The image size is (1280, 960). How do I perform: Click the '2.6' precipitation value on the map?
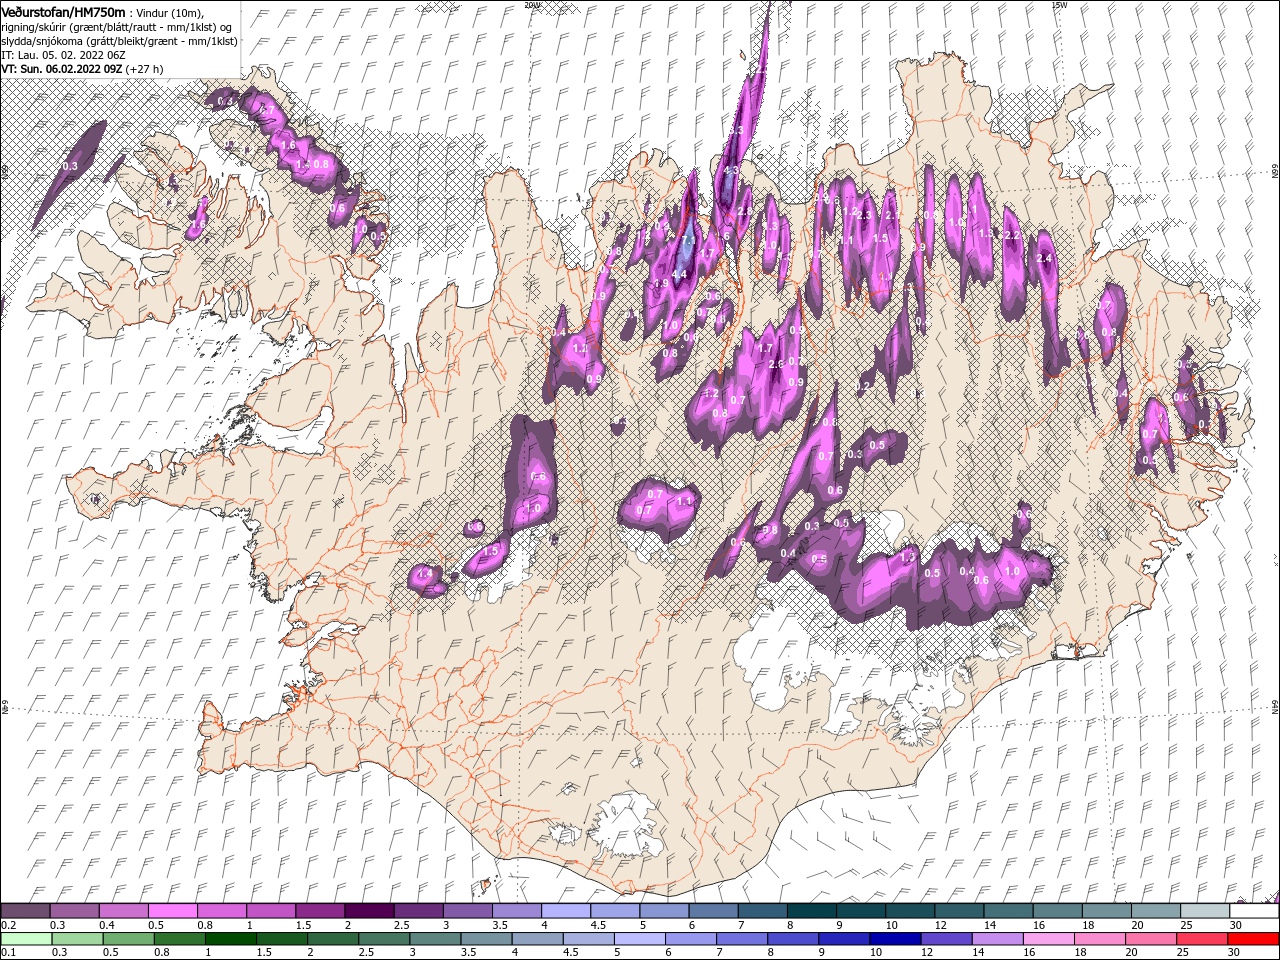[776, 364]
